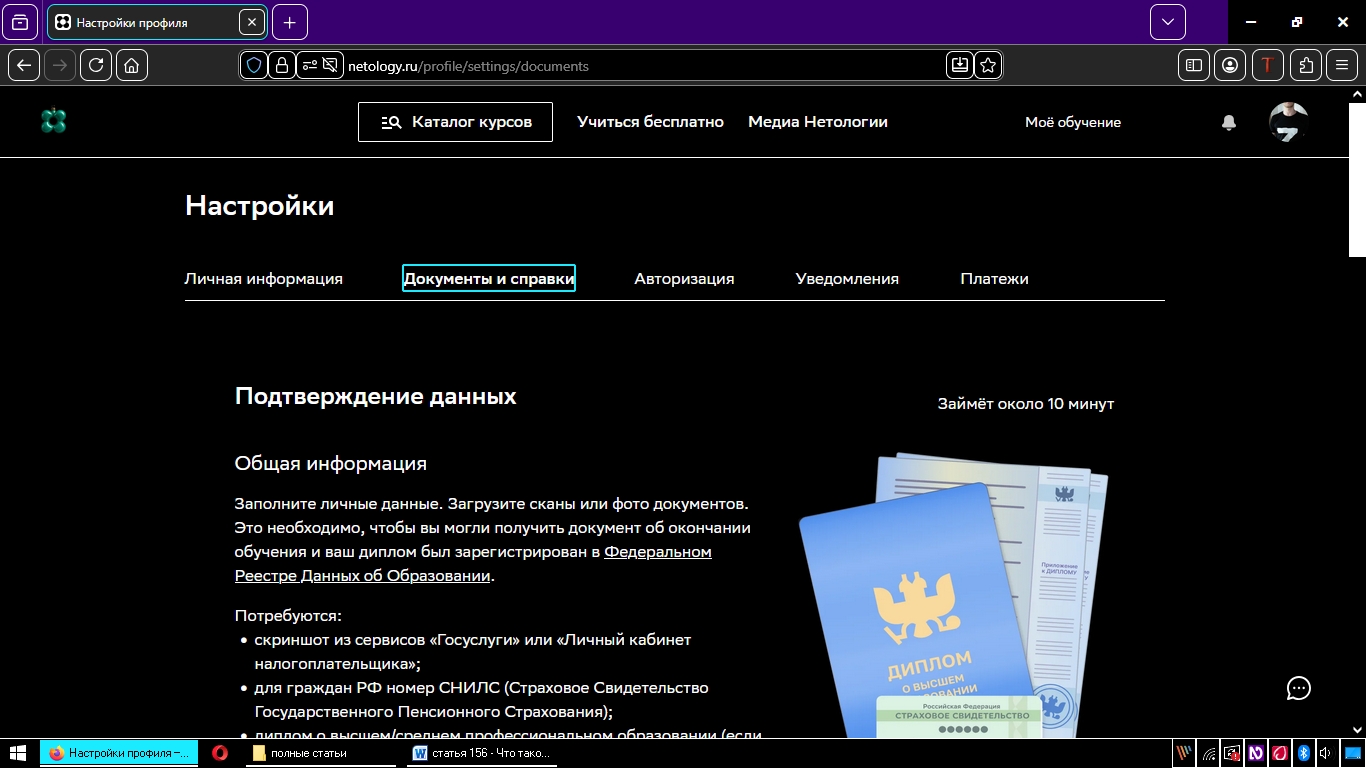Click the Каталог курсов button
The width and height of the screenshot is (1366, 768).
(x=455, y=121)
